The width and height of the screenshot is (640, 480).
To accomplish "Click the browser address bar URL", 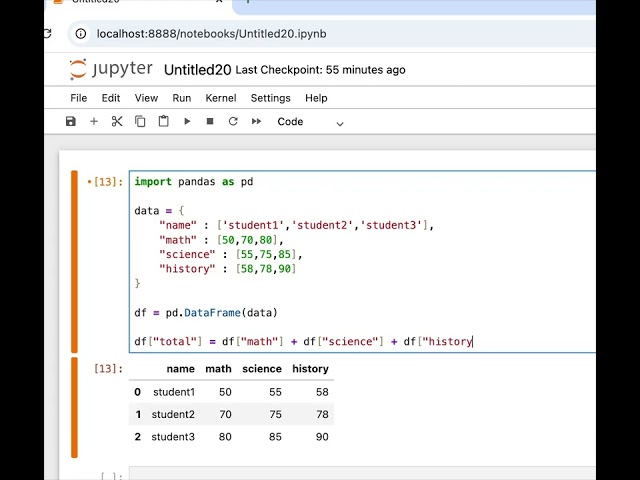I will pos(211,34).
